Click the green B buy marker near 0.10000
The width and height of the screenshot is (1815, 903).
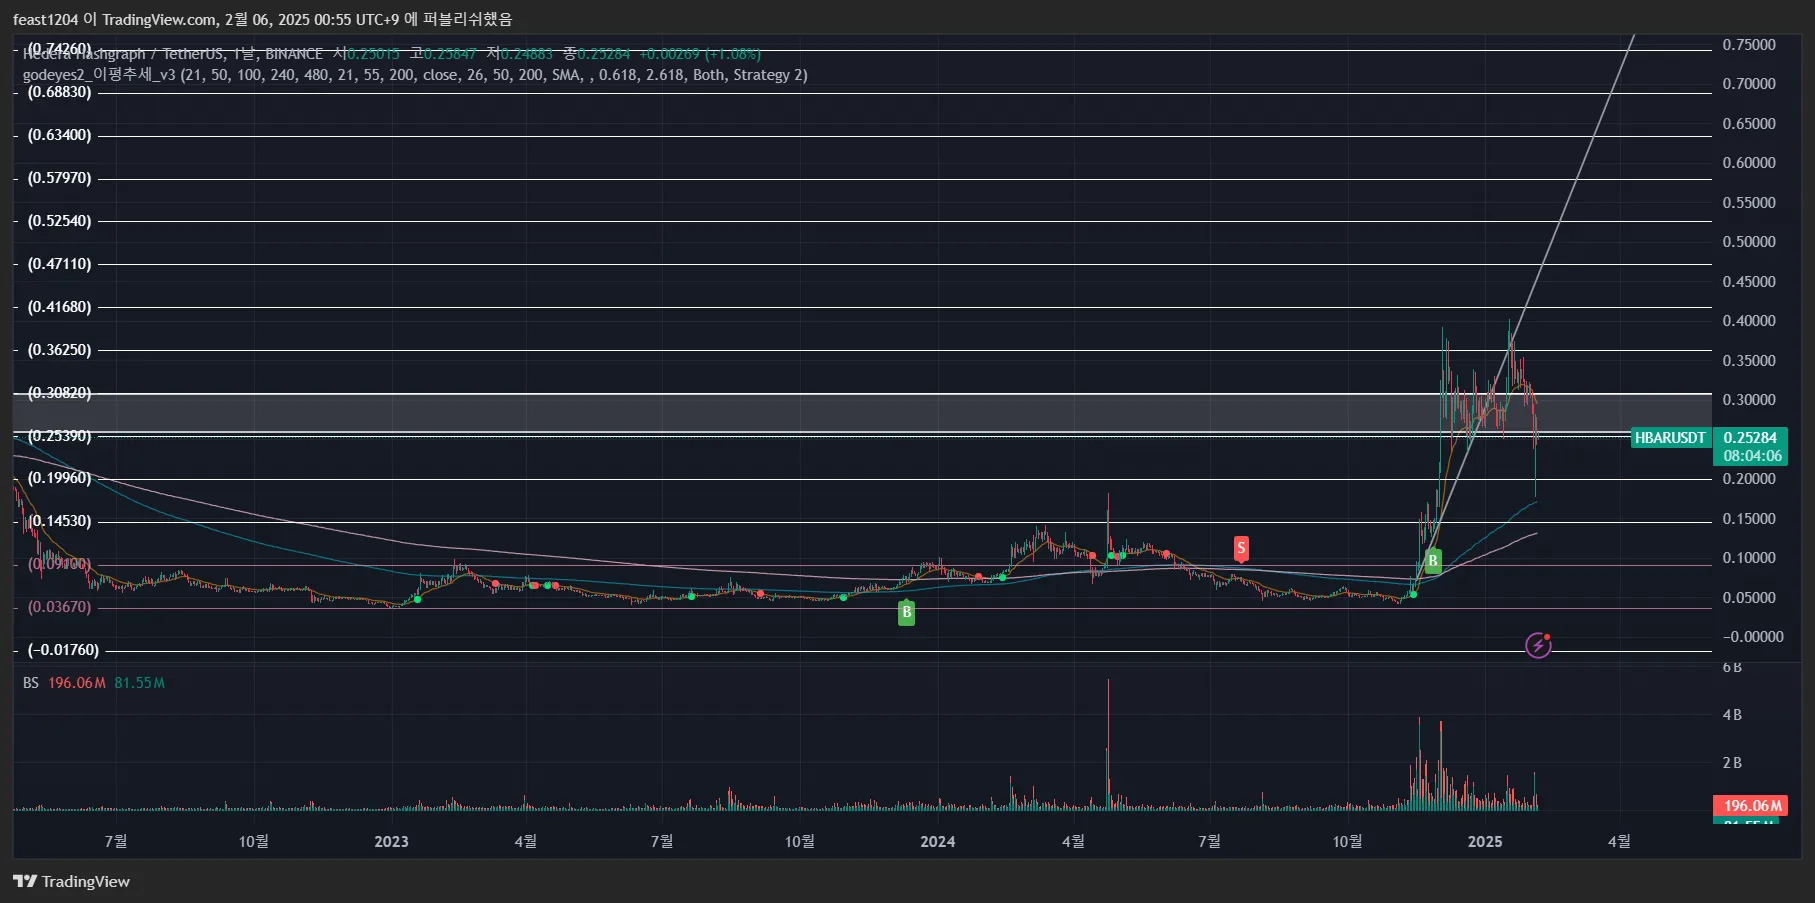click(1433, 560)
